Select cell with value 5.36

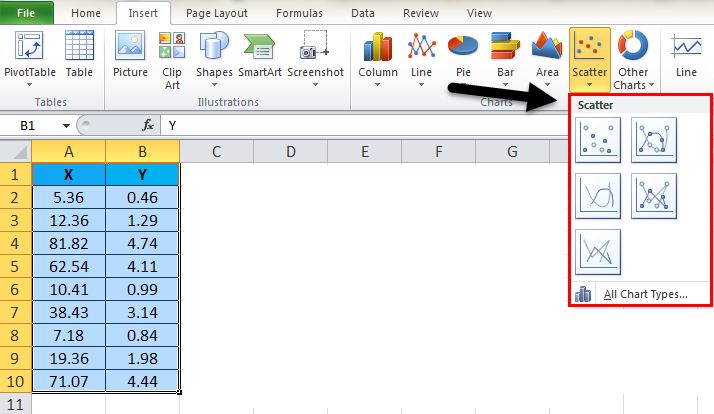(x=68, y=198)
